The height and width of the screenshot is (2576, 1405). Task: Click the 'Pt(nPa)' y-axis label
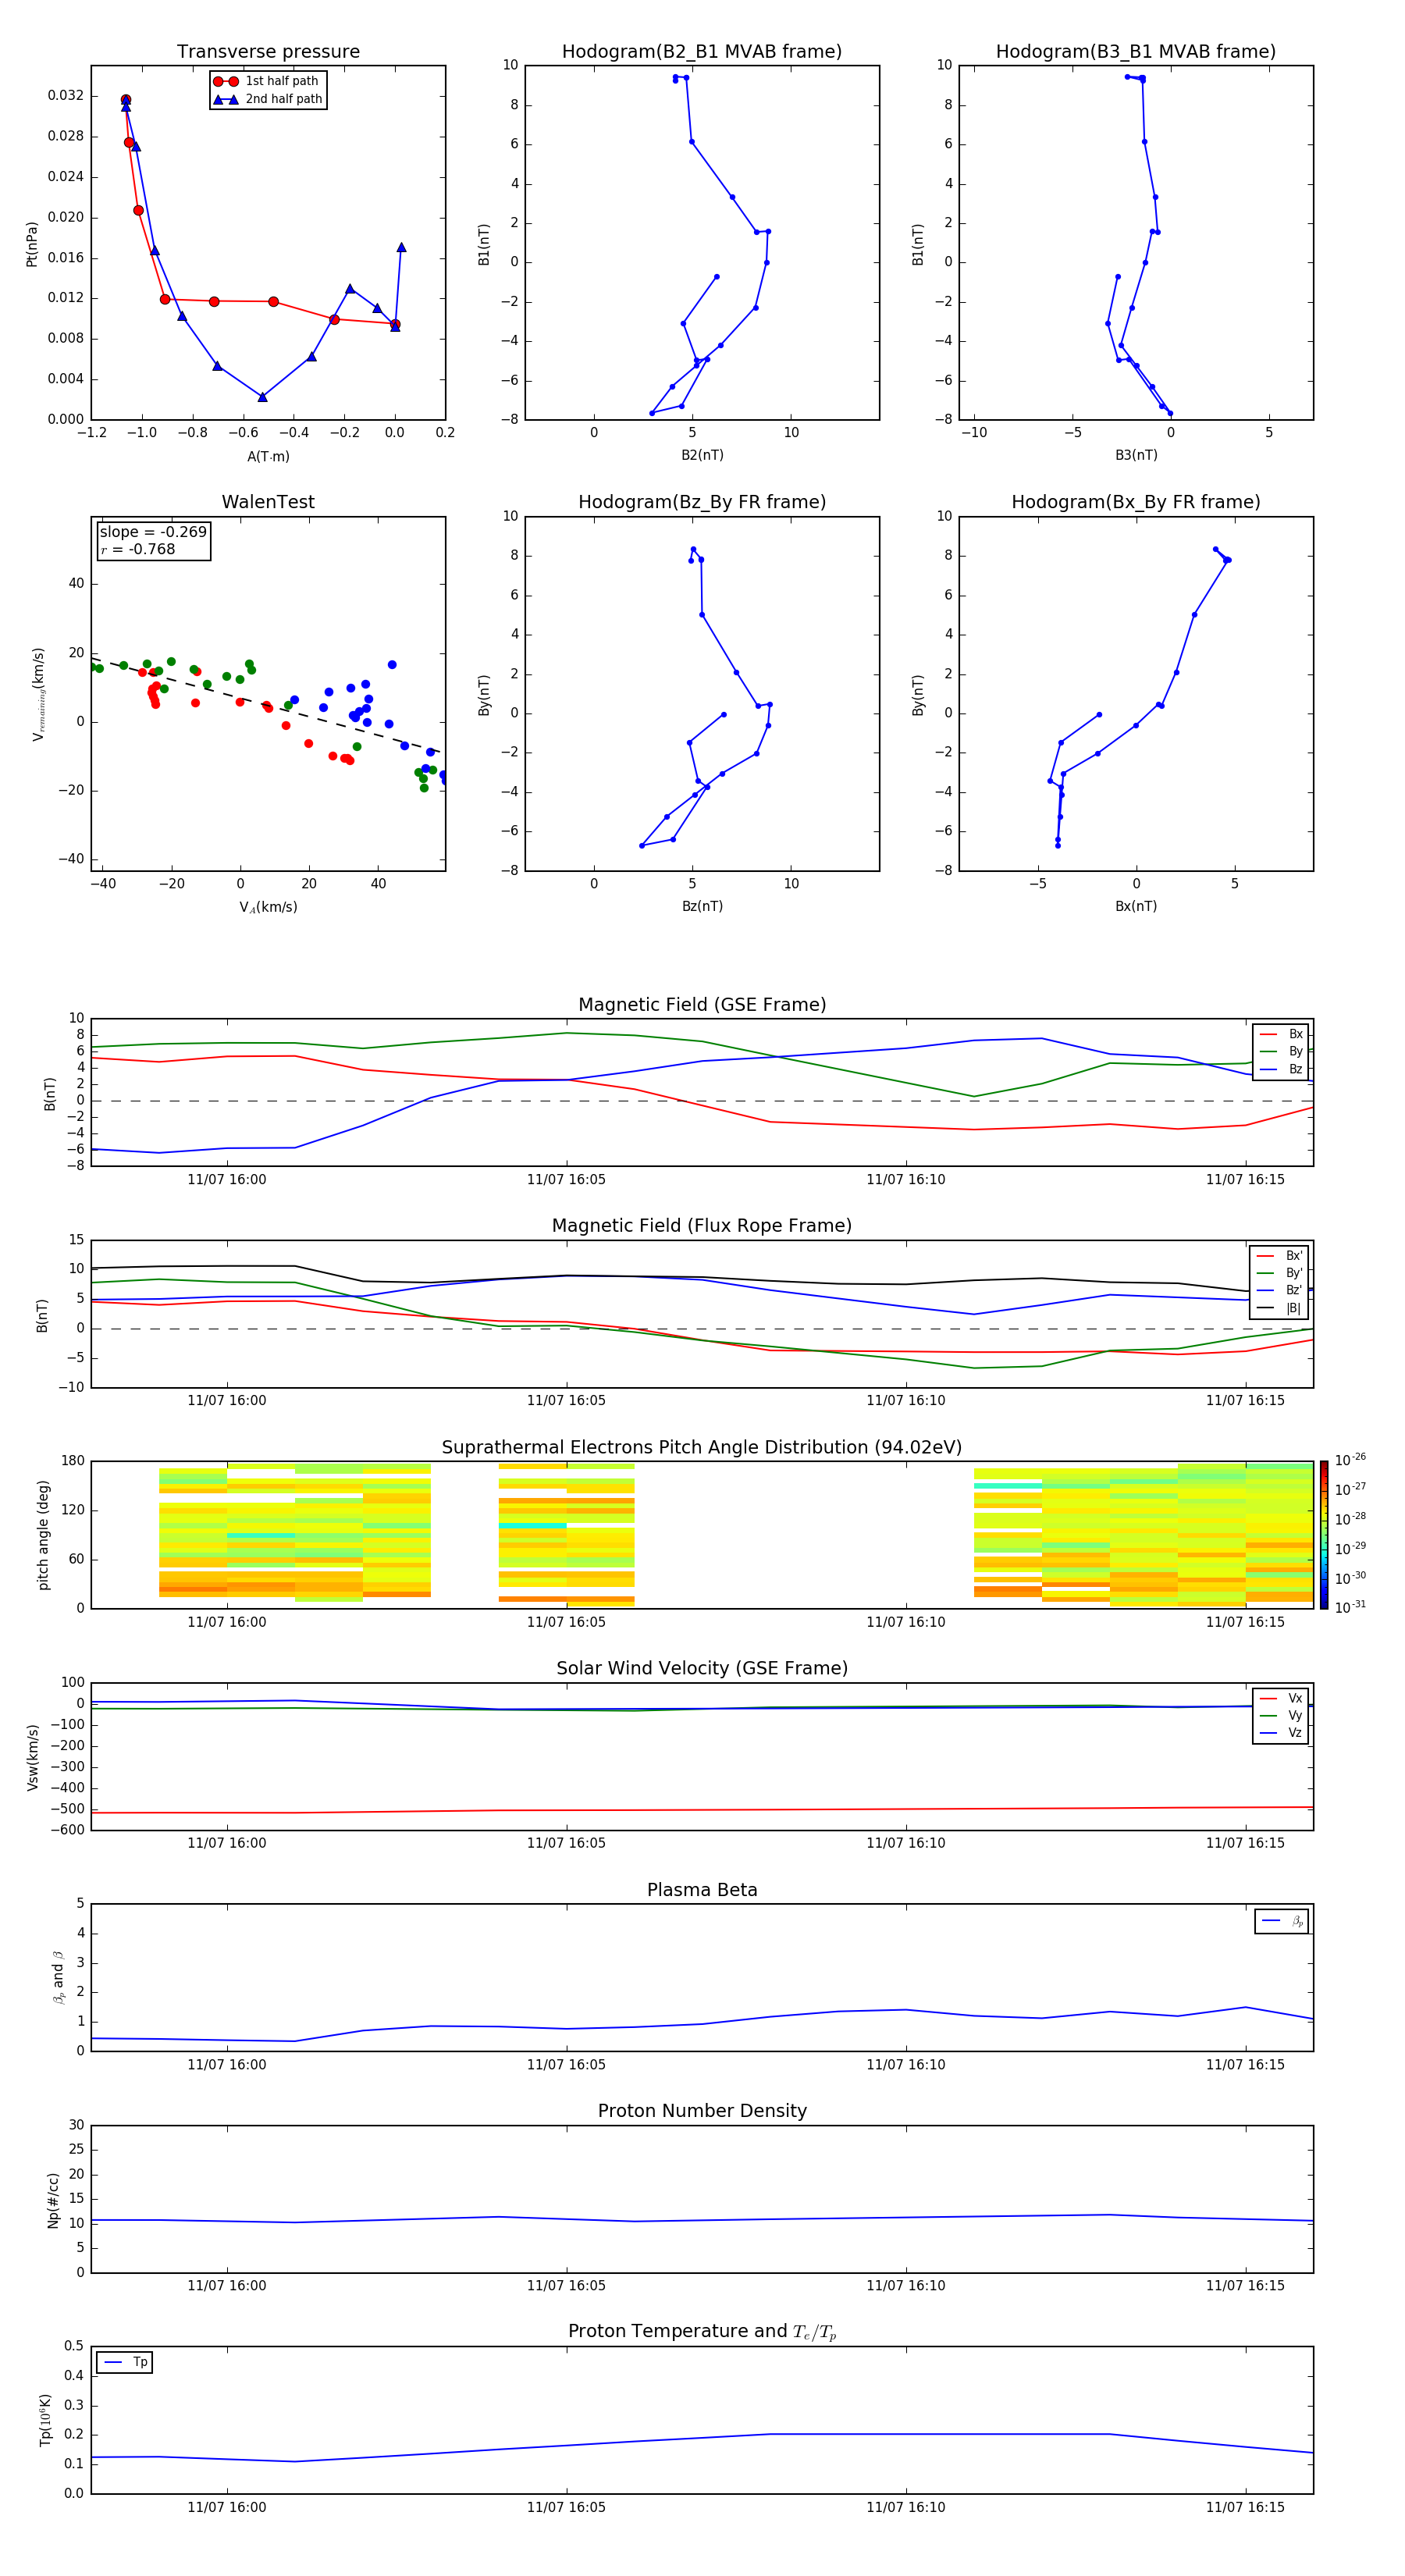31,243
